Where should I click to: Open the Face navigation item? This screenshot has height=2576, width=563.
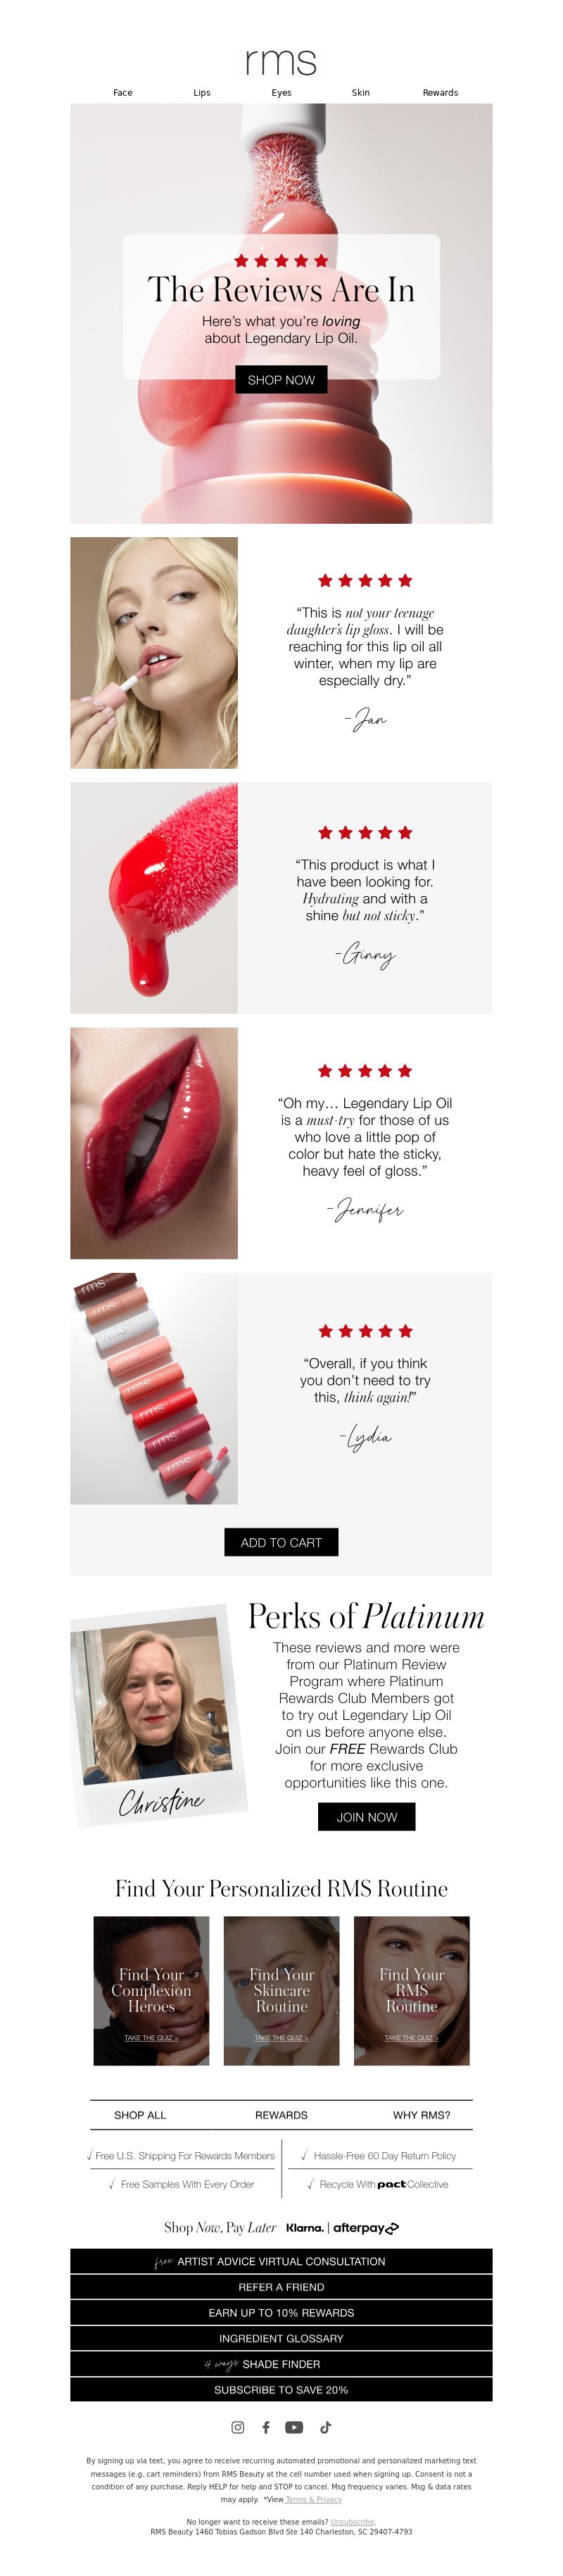(x=123, y=93)
